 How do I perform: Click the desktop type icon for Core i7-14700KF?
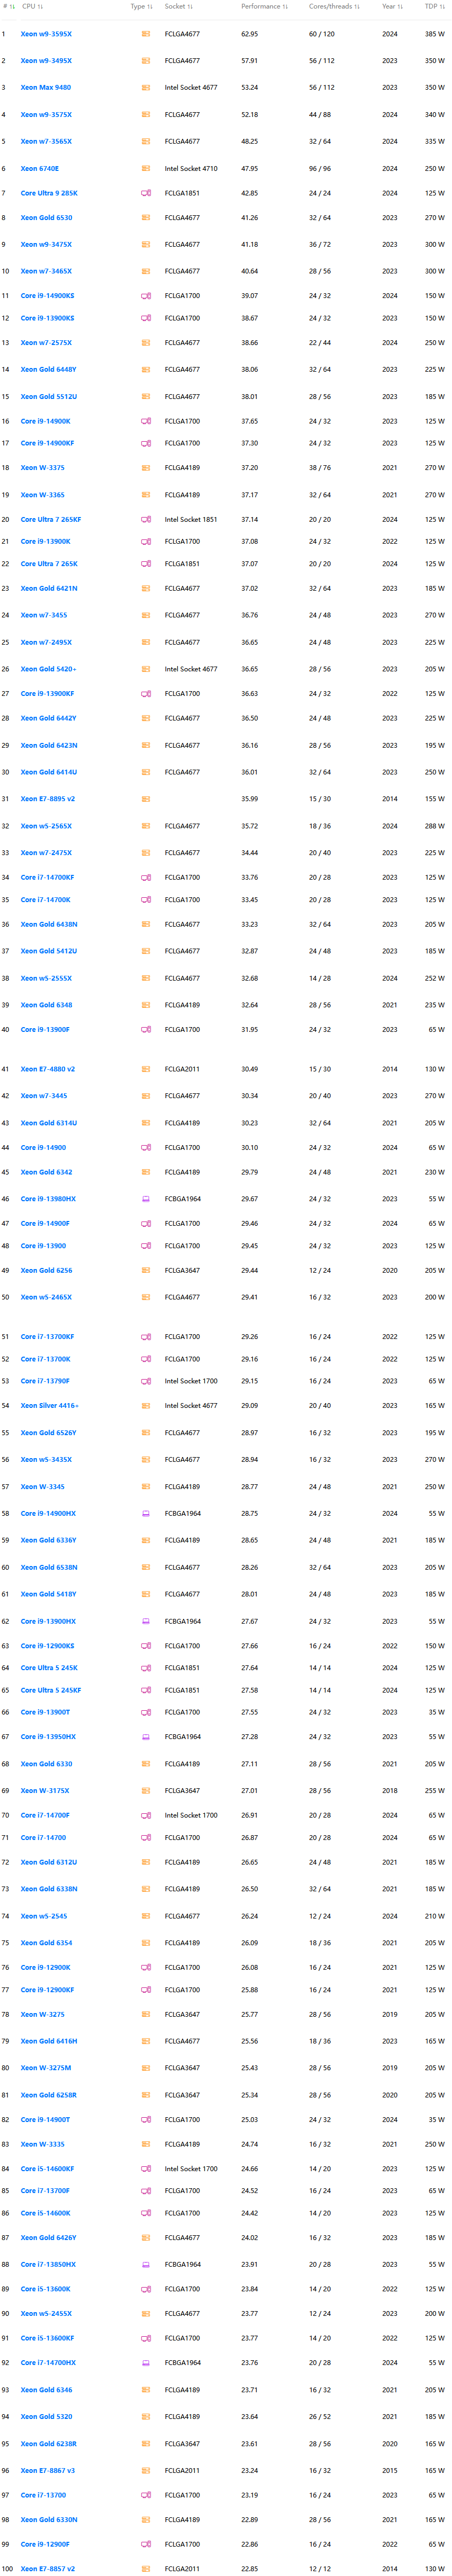tap(146, 878)
